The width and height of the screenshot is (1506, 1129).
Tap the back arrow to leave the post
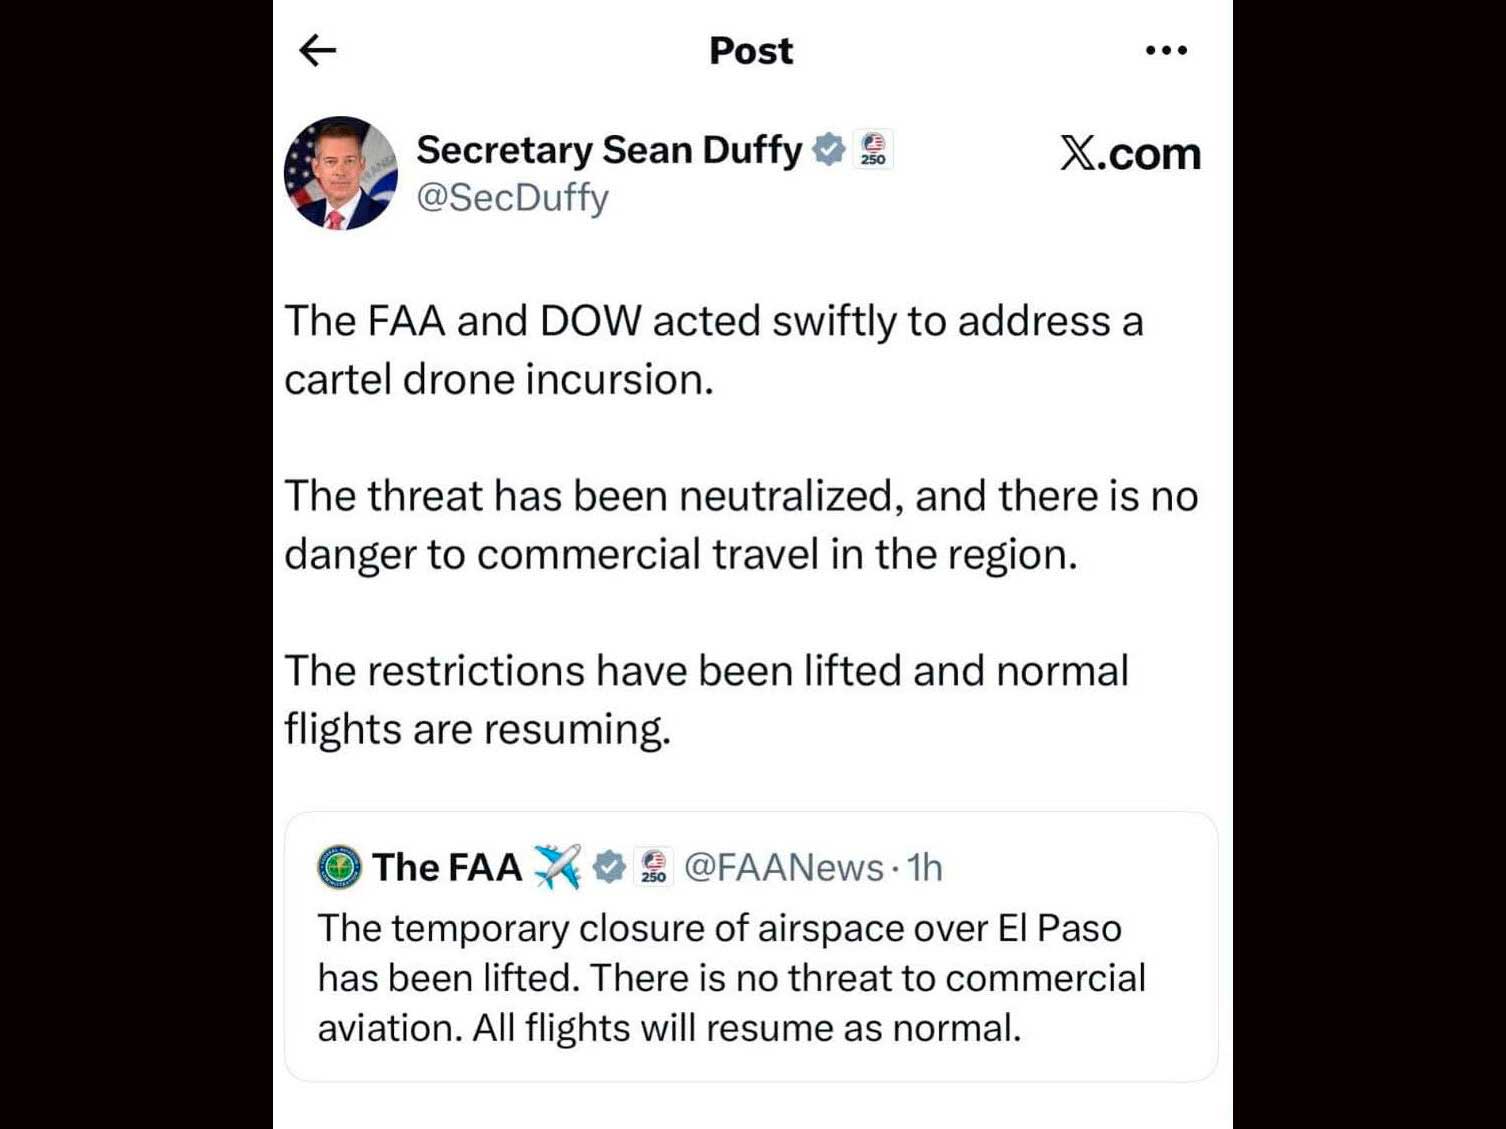[x=318, y=50]
